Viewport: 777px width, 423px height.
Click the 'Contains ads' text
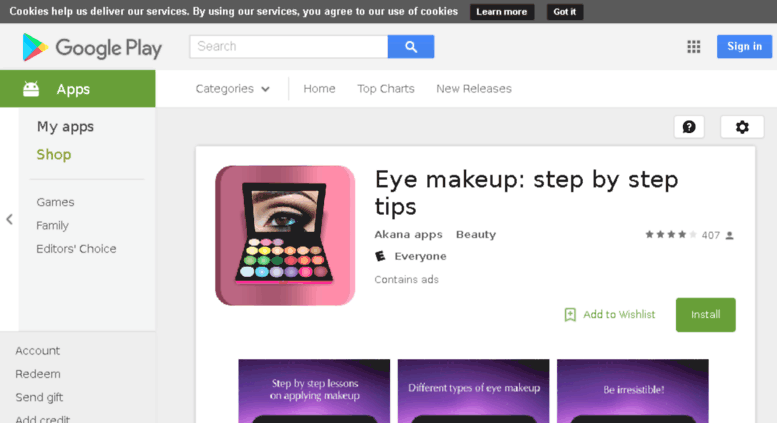pyautogui.click(x=406, y=279)
